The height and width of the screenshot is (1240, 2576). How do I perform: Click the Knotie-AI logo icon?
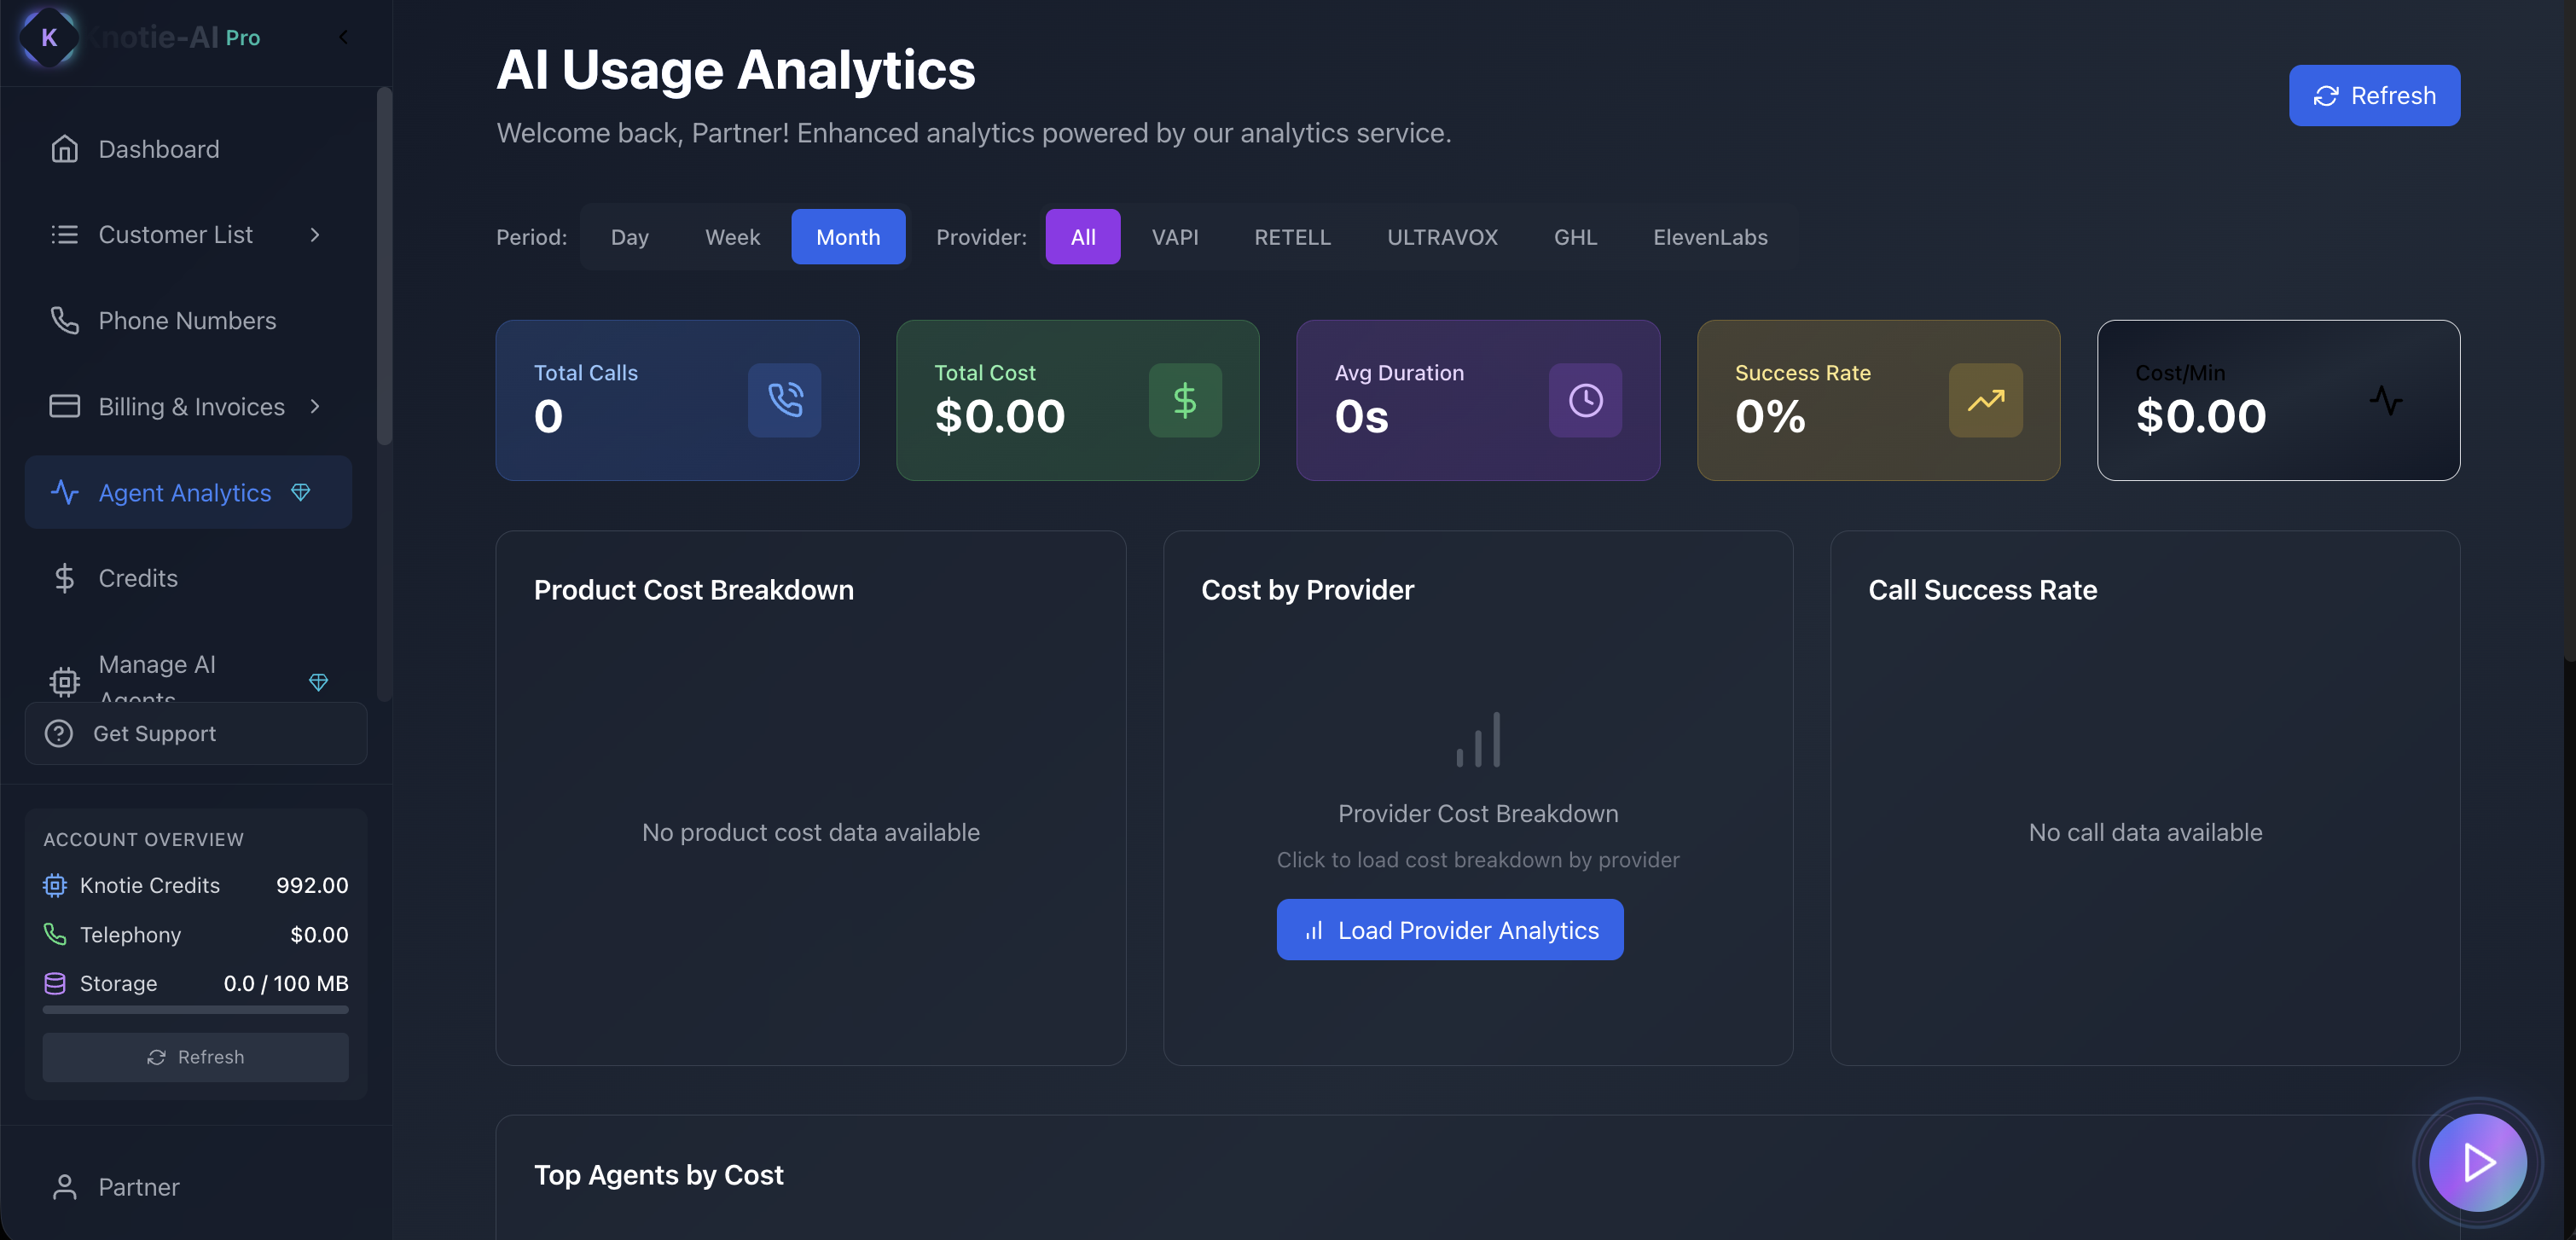(x=48, y=37)
